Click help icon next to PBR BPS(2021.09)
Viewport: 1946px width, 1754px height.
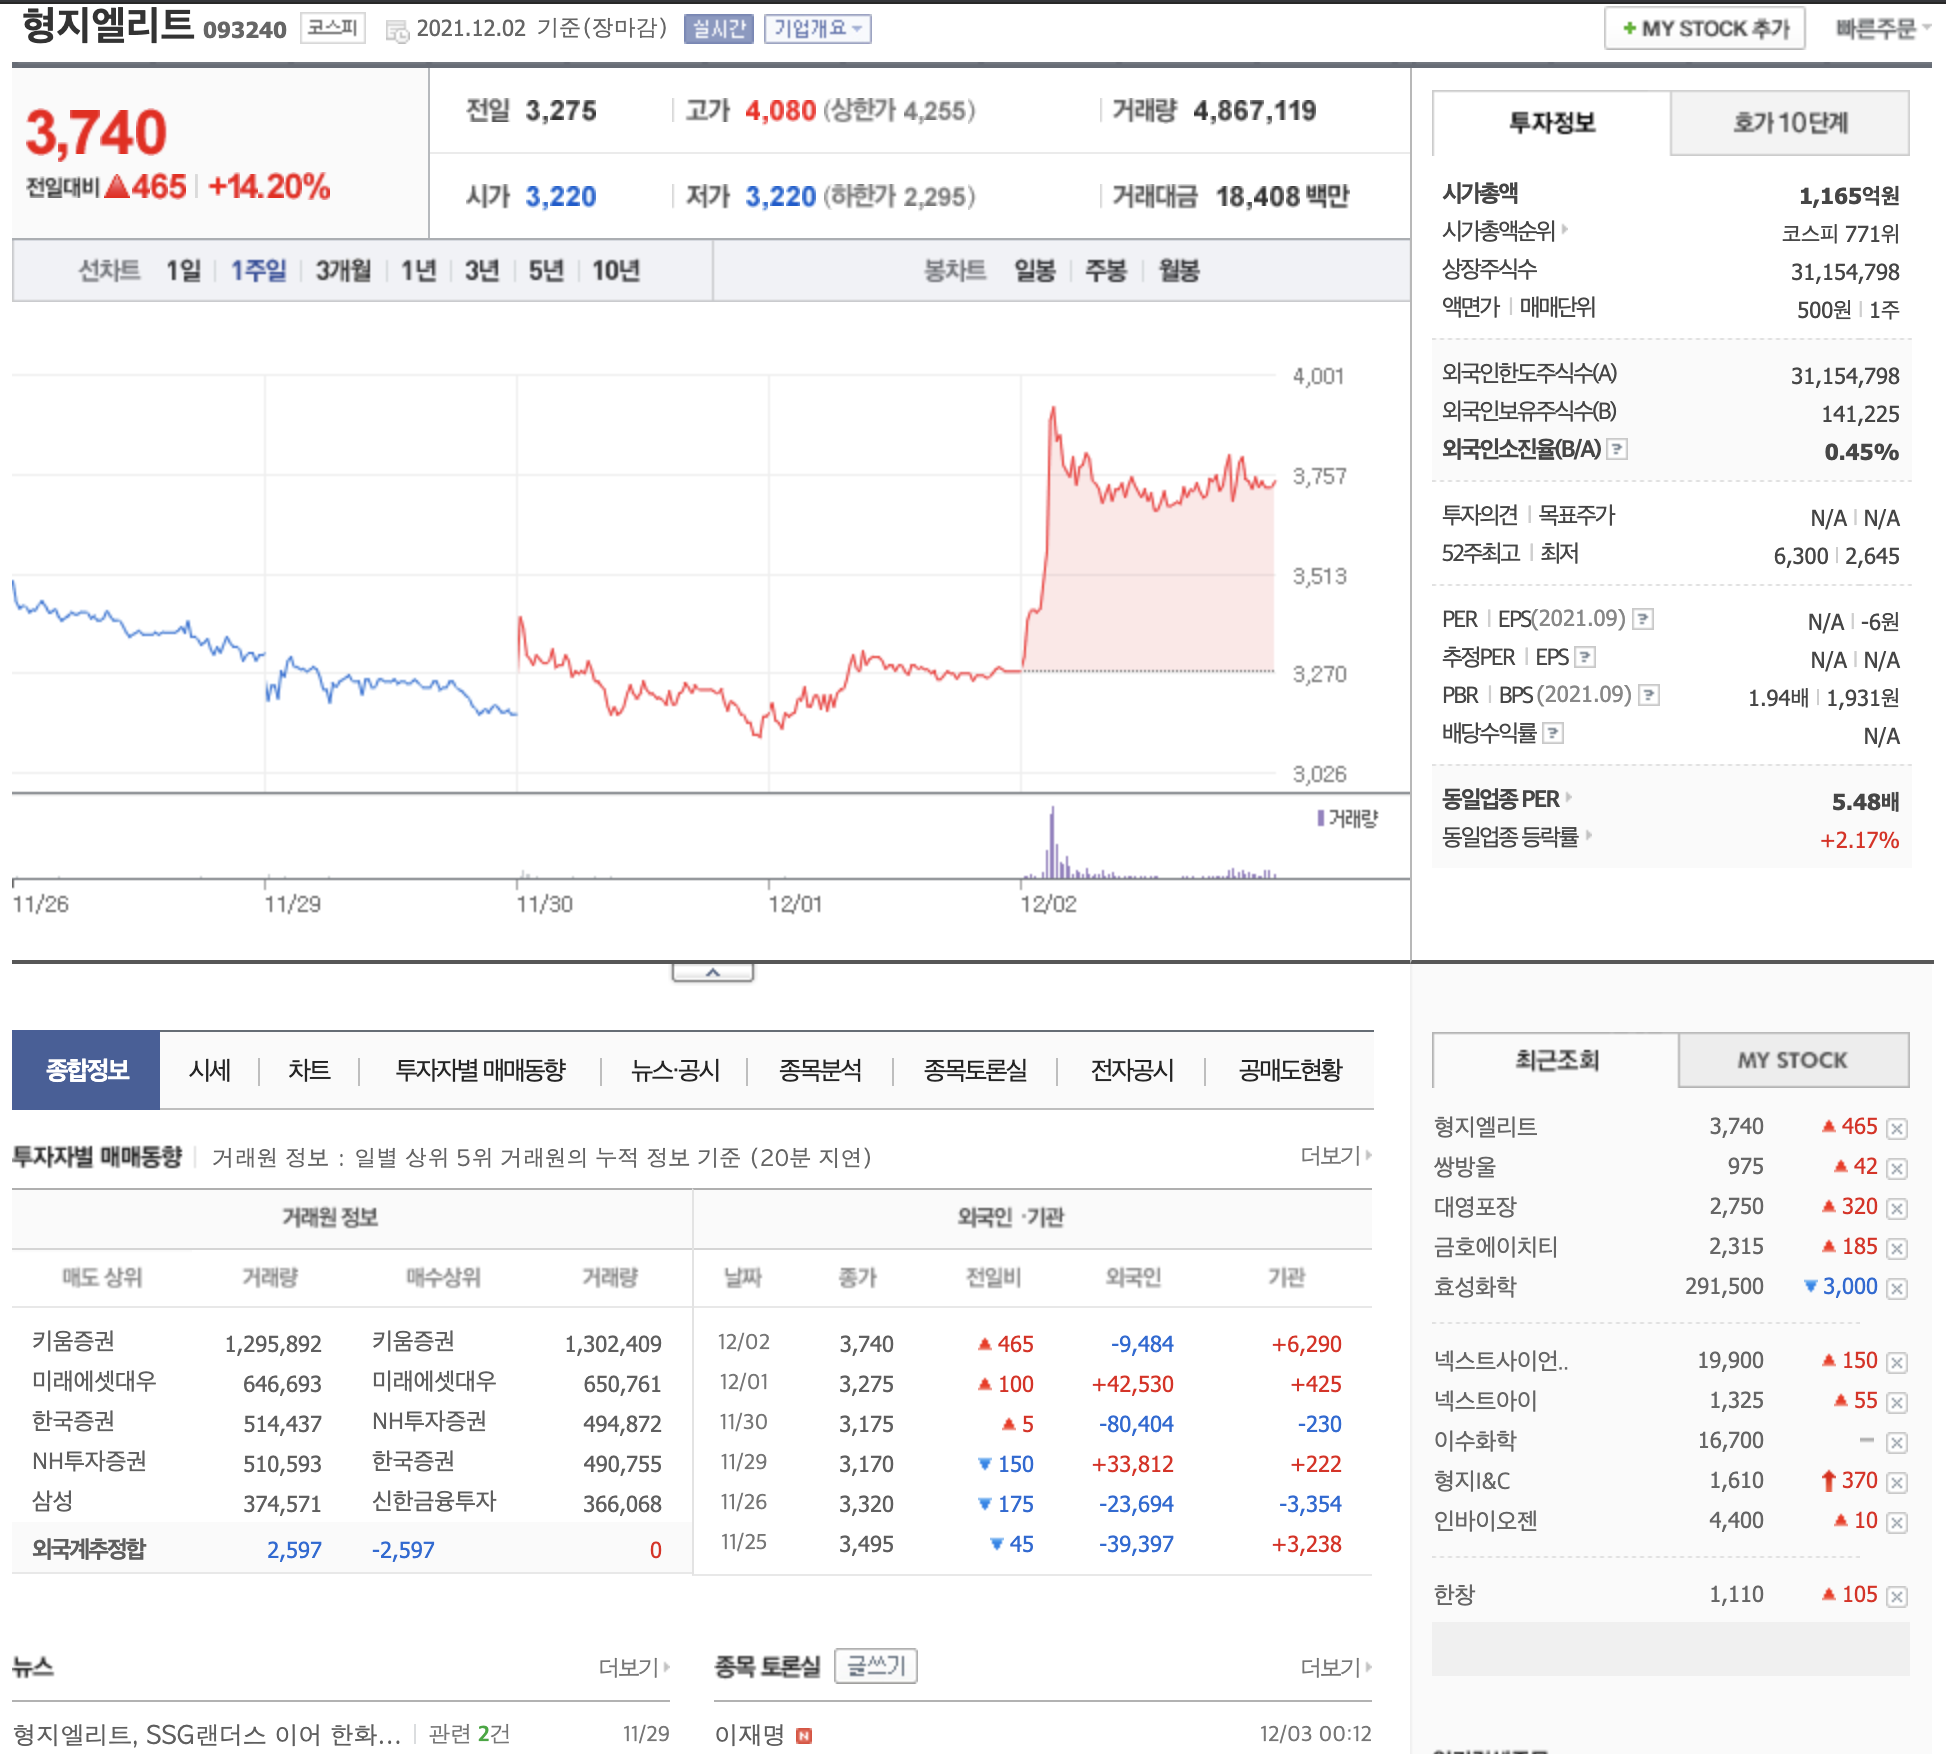click(1650, 695)
